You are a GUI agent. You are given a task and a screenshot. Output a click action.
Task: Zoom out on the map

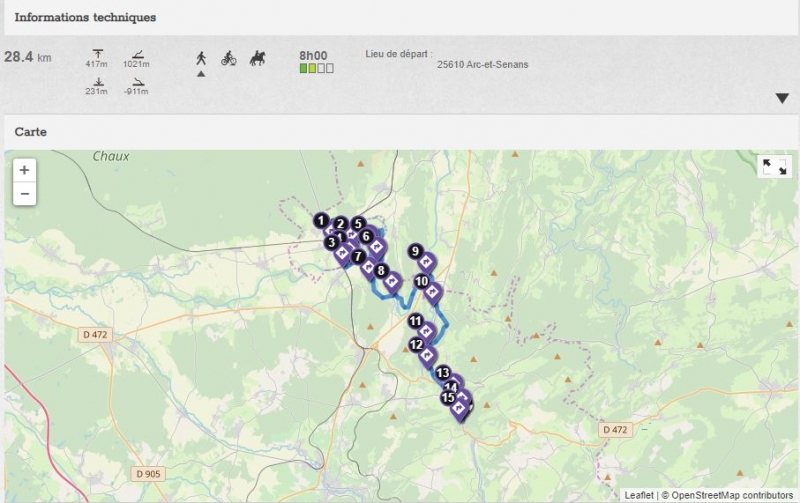click(25, 193)
